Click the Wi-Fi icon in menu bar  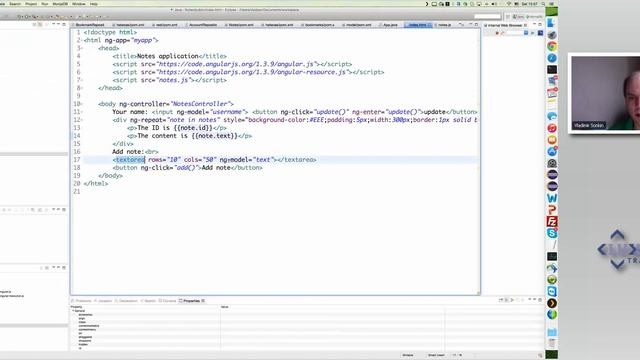tap(509, 4)
